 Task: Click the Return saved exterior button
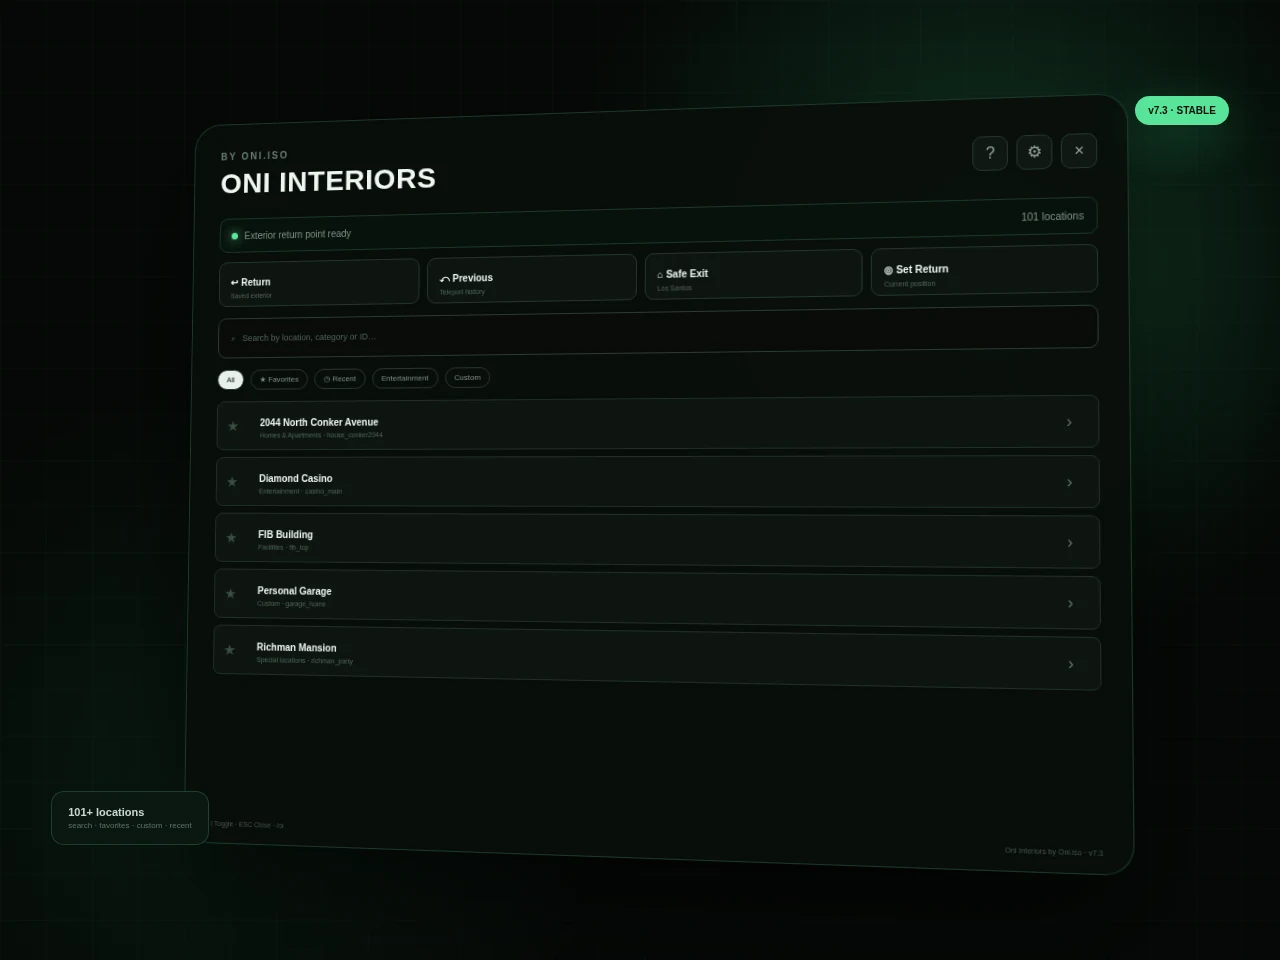tap(319, 284)
